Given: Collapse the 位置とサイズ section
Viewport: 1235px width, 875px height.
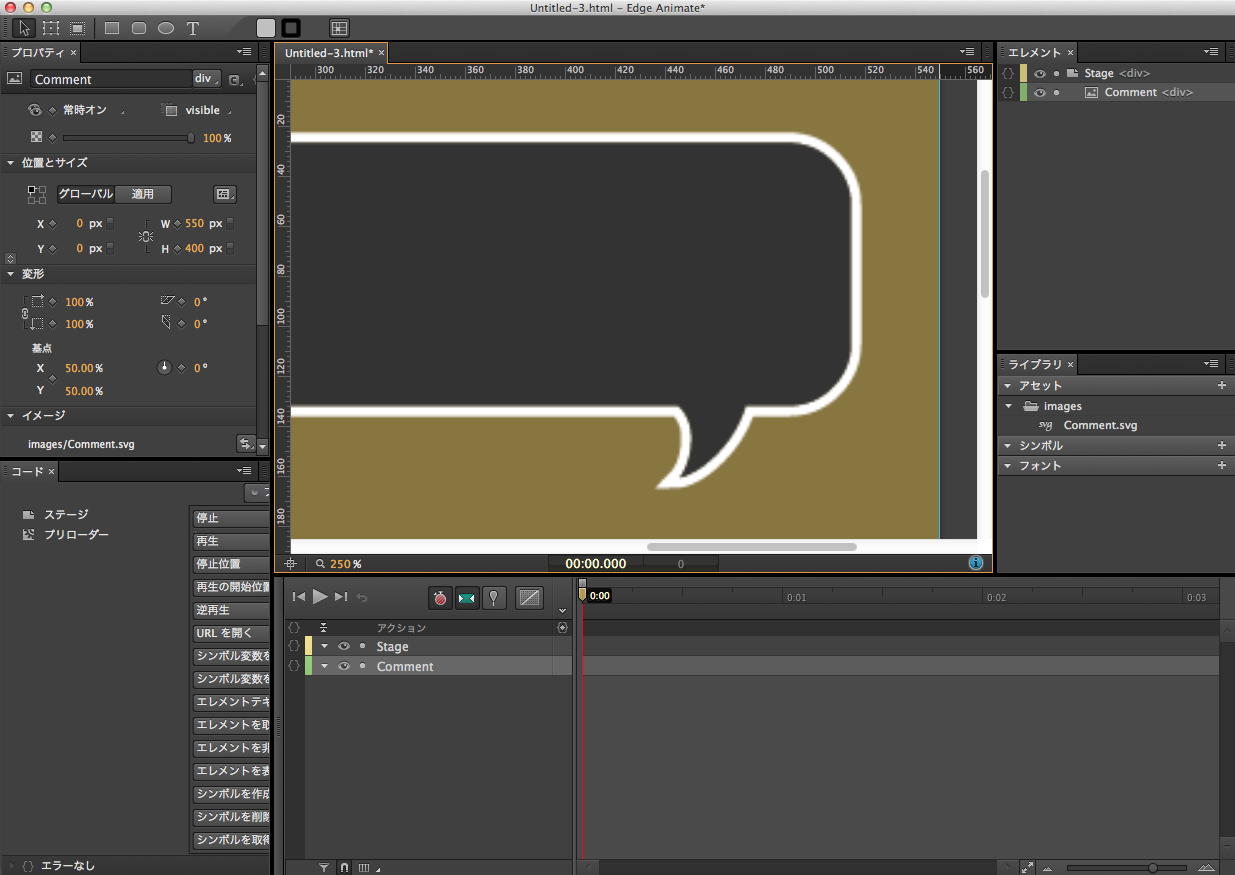Looking at the screenshot, I should coord(10,163).
